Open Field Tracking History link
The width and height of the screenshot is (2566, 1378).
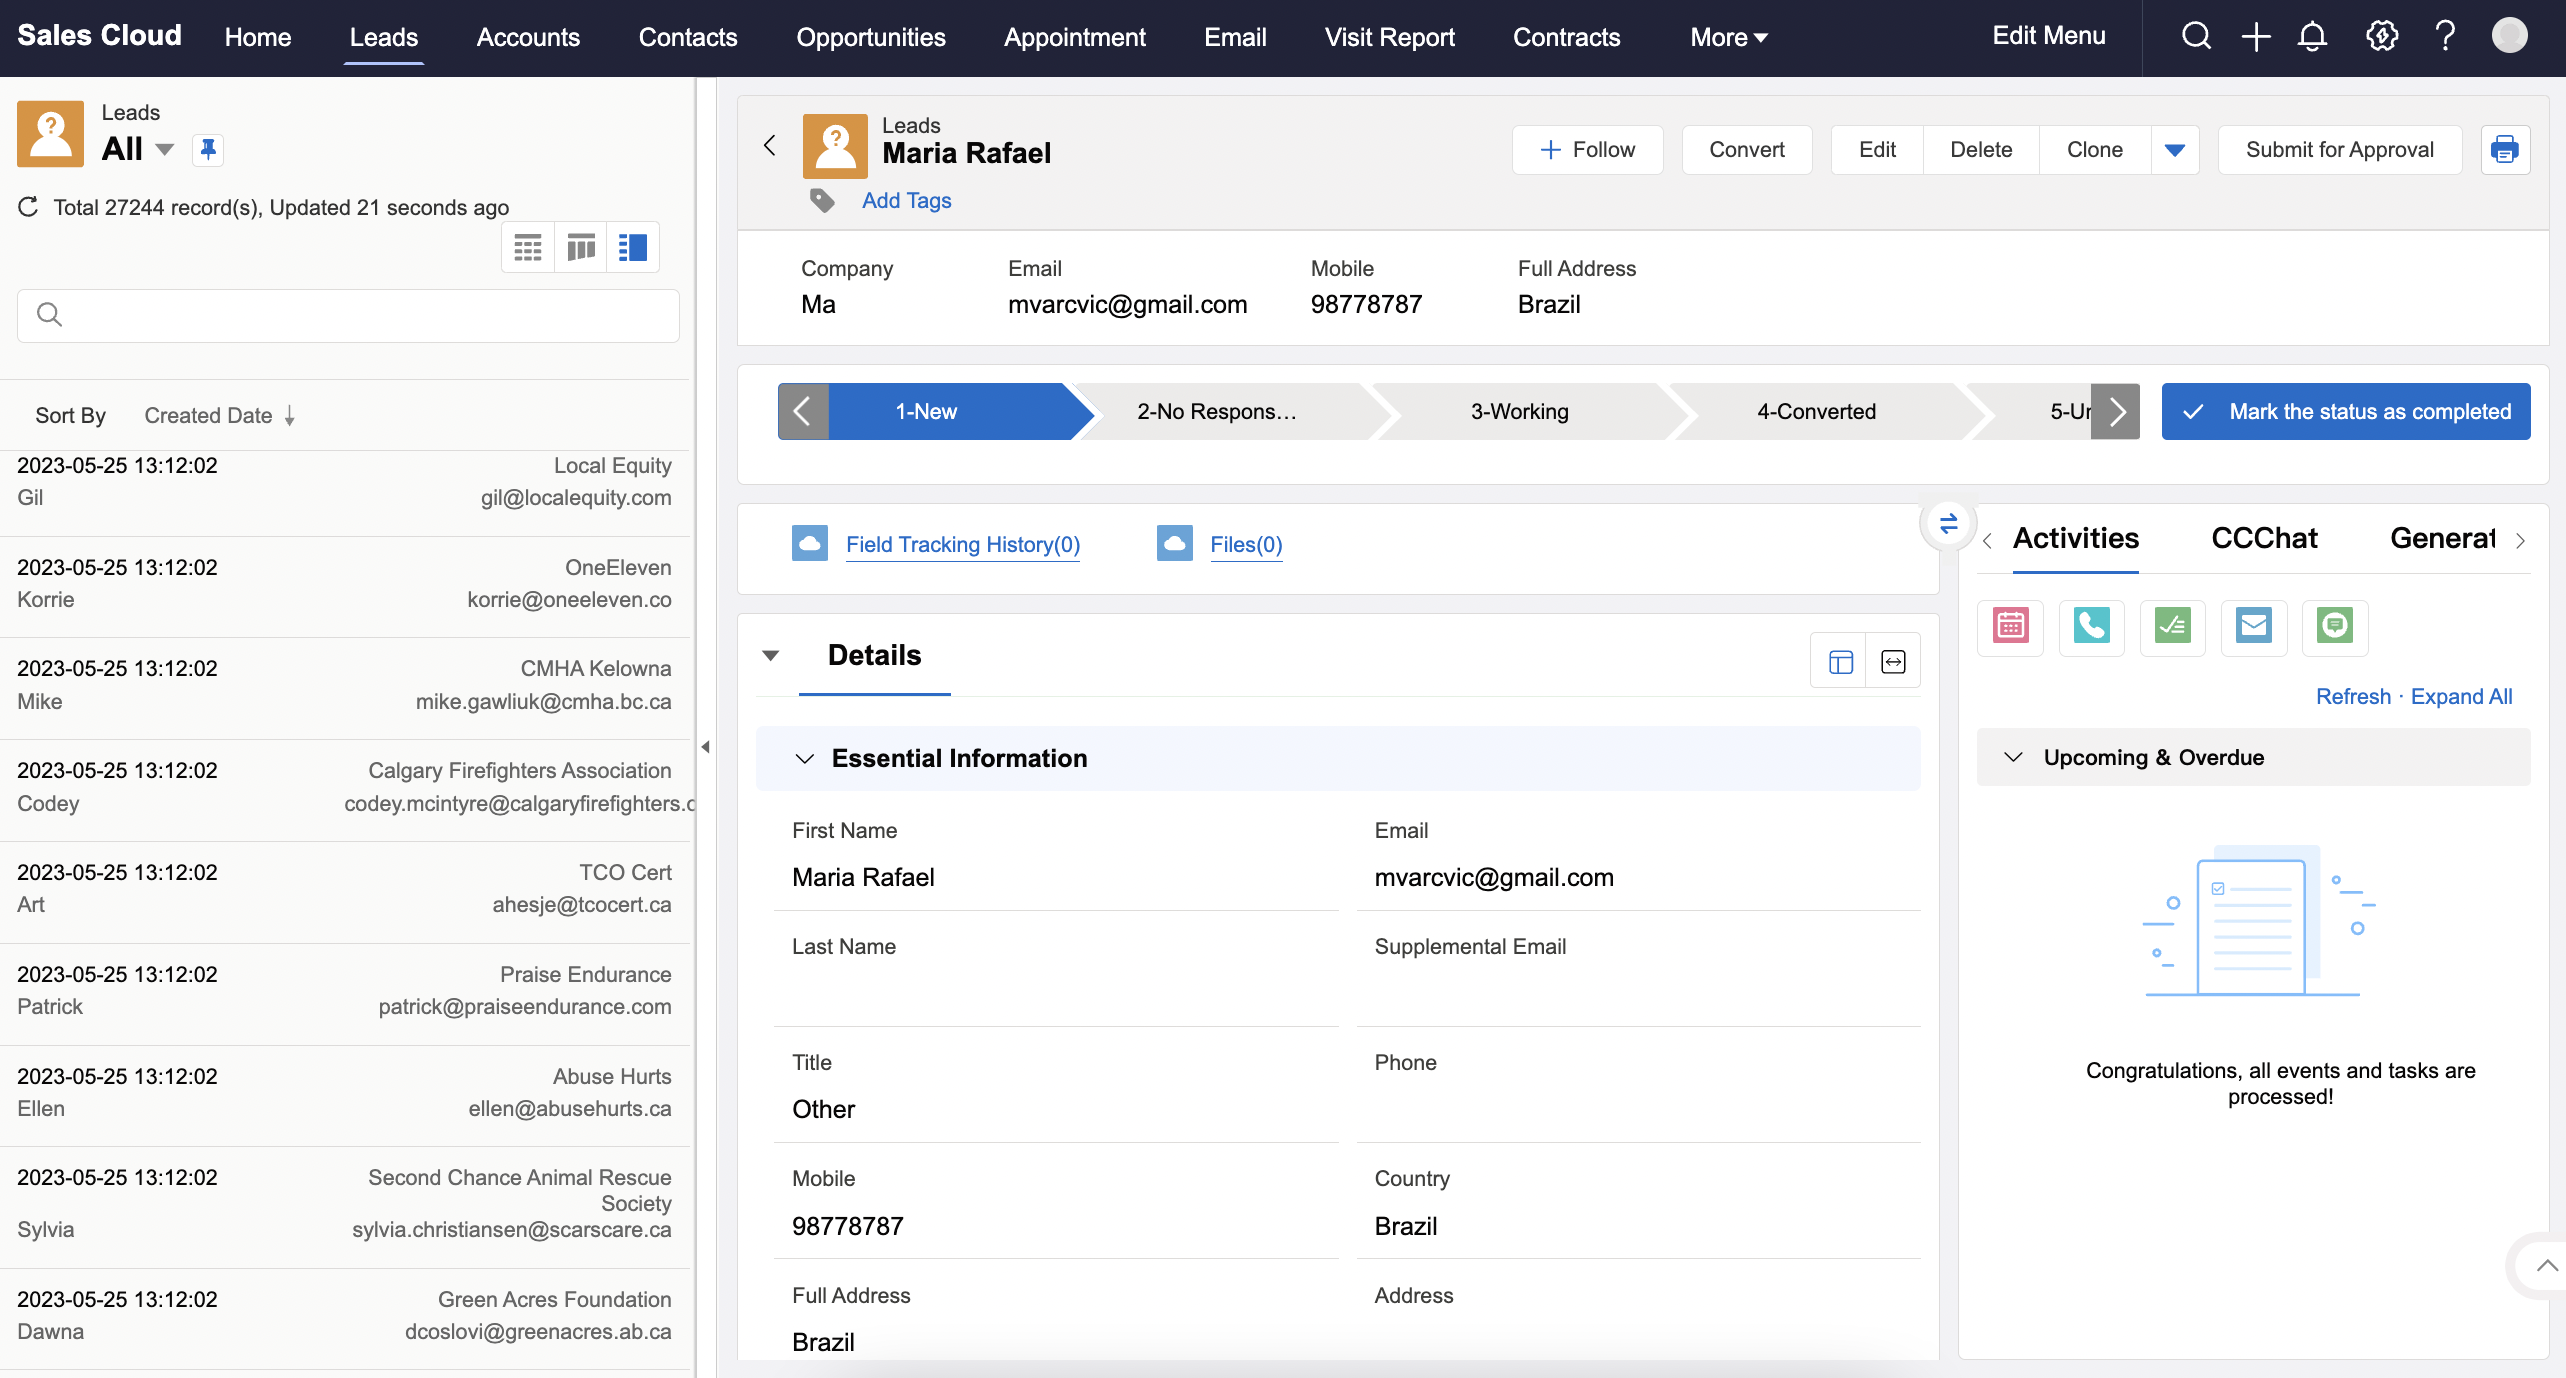[962, 545]
